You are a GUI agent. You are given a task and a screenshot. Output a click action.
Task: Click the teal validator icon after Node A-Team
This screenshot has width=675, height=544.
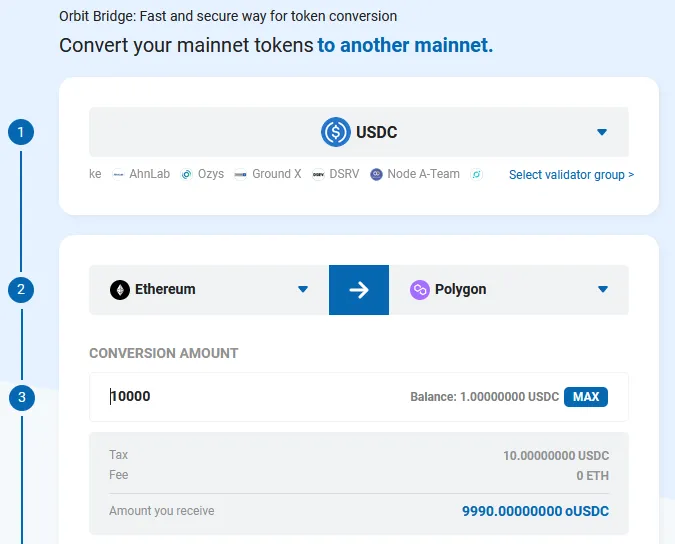[x=476, y=174]
